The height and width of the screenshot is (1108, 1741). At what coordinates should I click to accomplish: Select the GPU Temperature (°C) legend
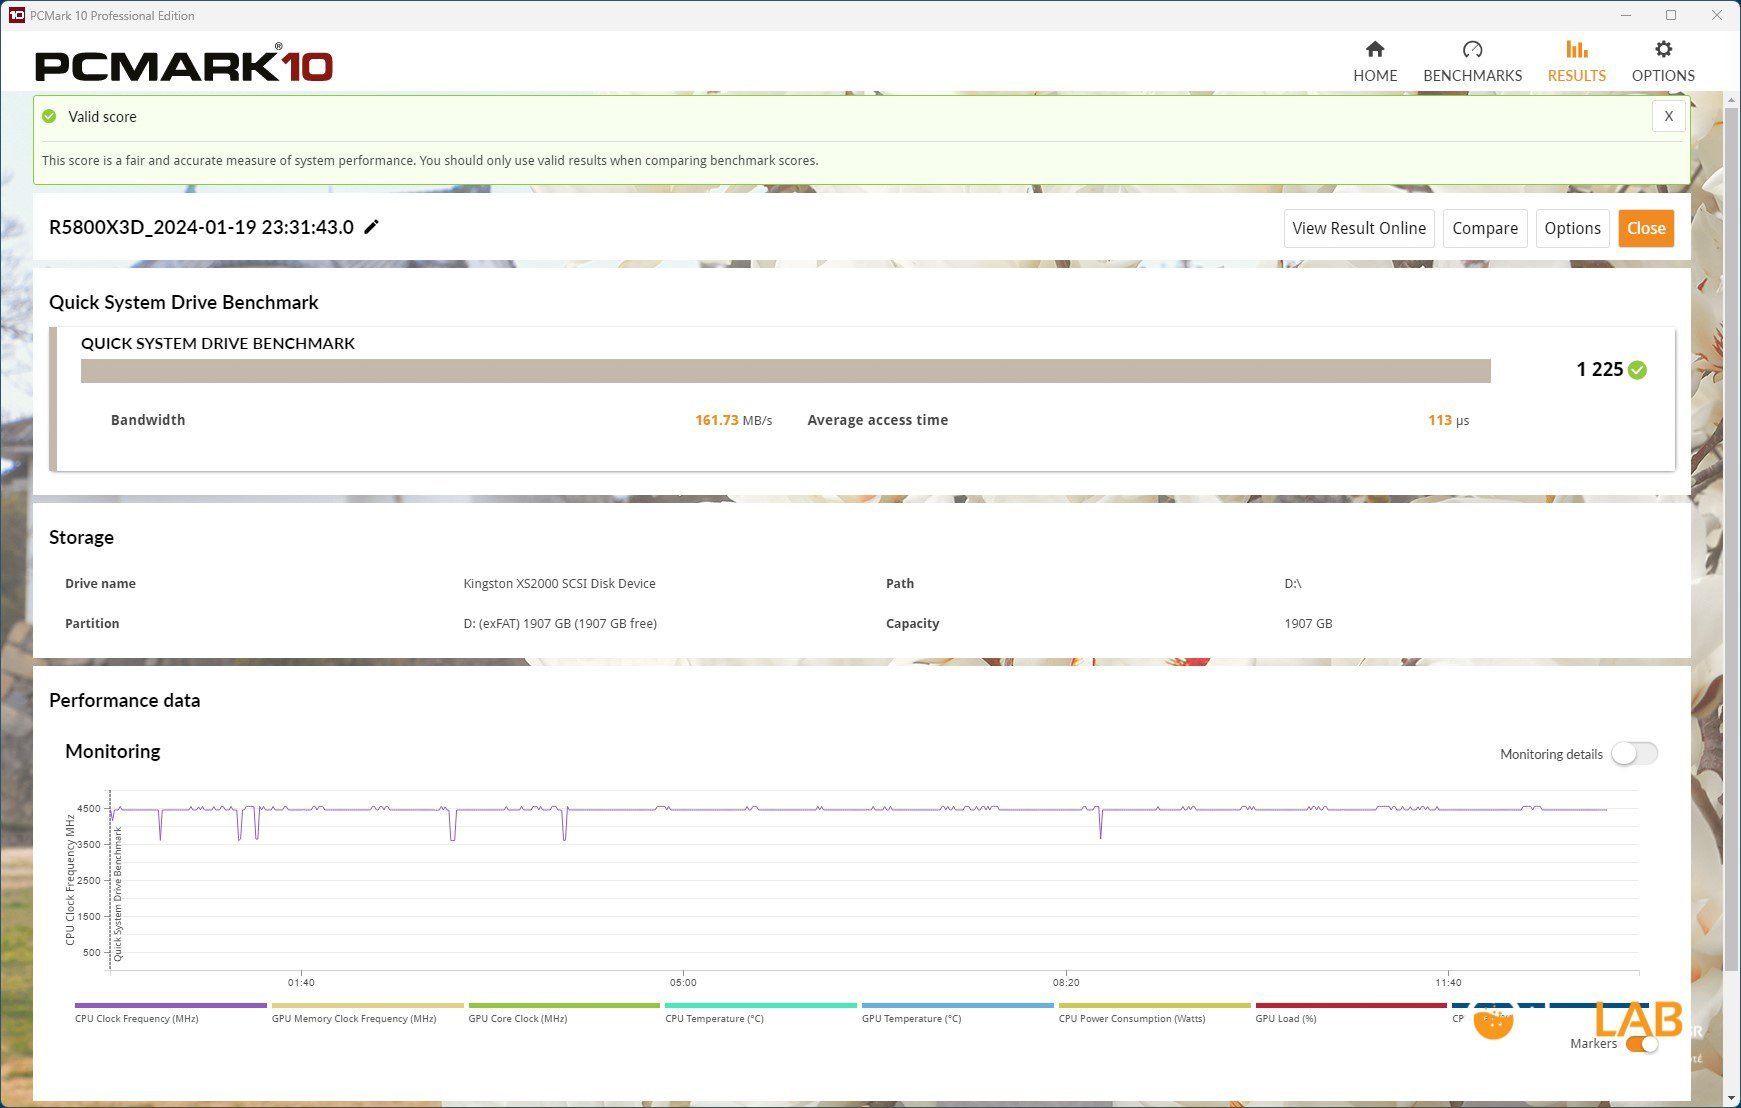pyautogui.click(x=958, y=1013)
